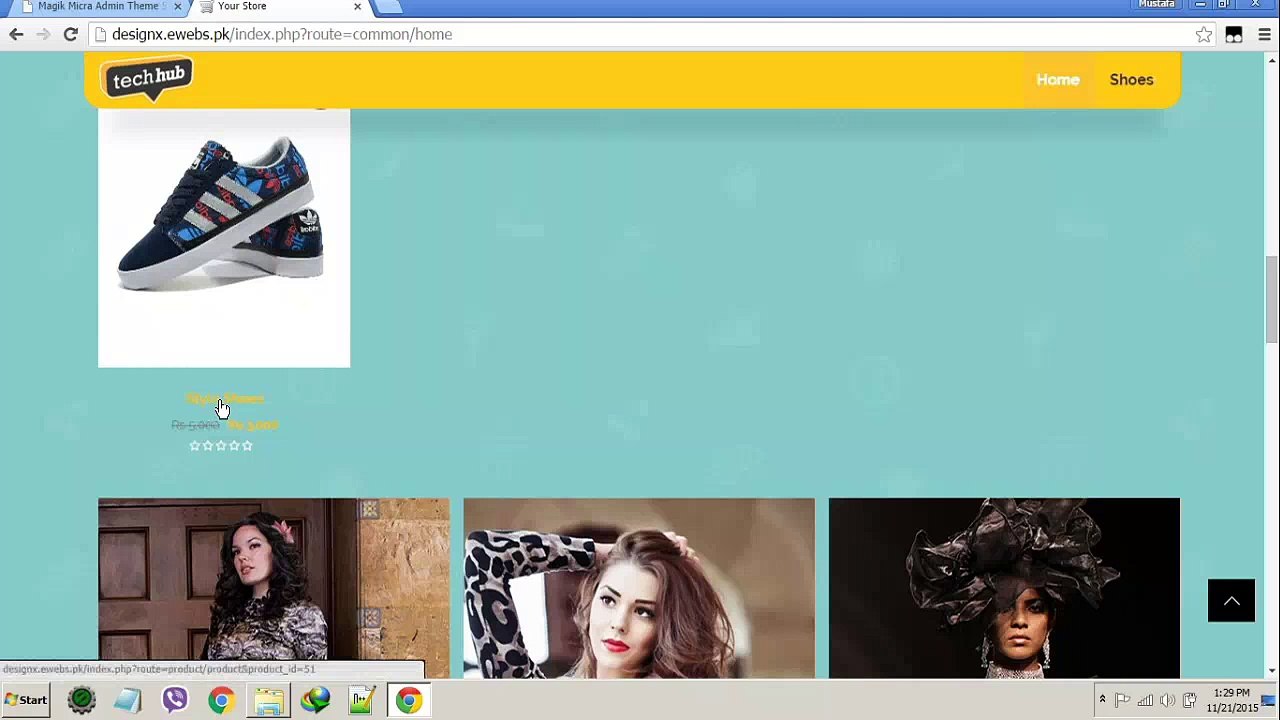
Task: Bookmark this page with the star icon
Action: pyautogui.click(x=1204, y=34)
